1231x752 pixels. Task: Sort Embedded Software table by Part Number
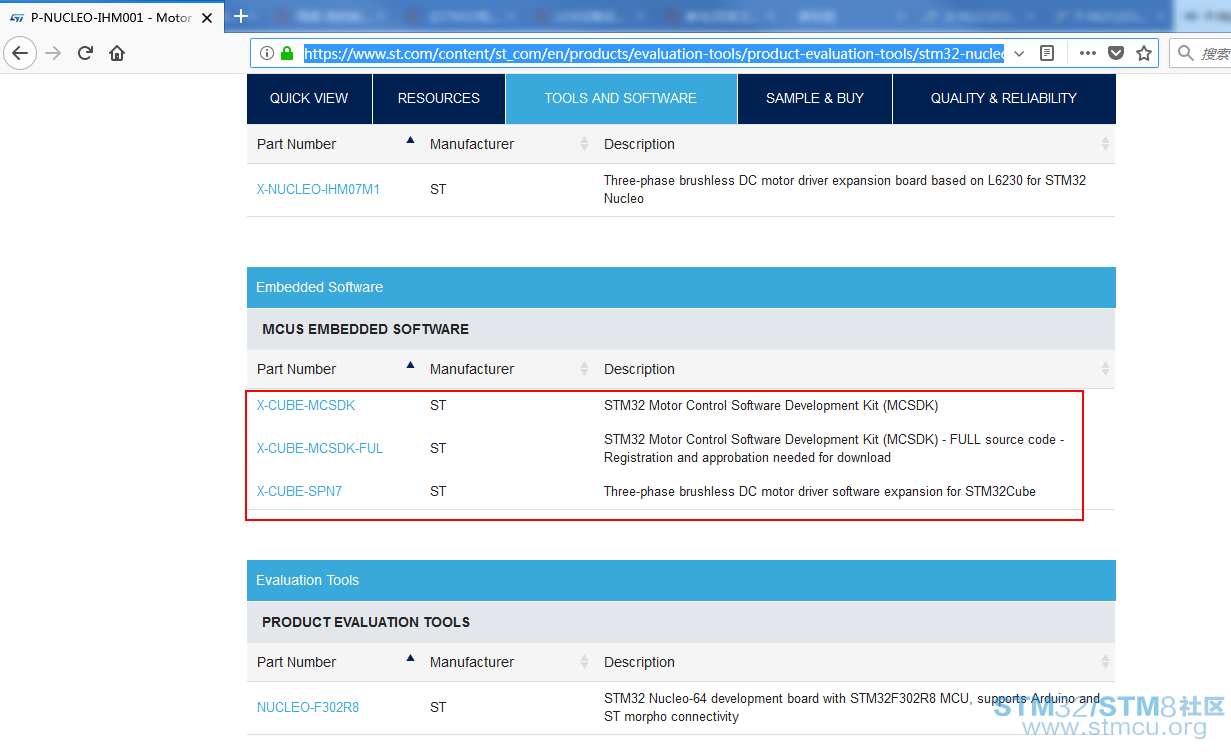[410, 366]
